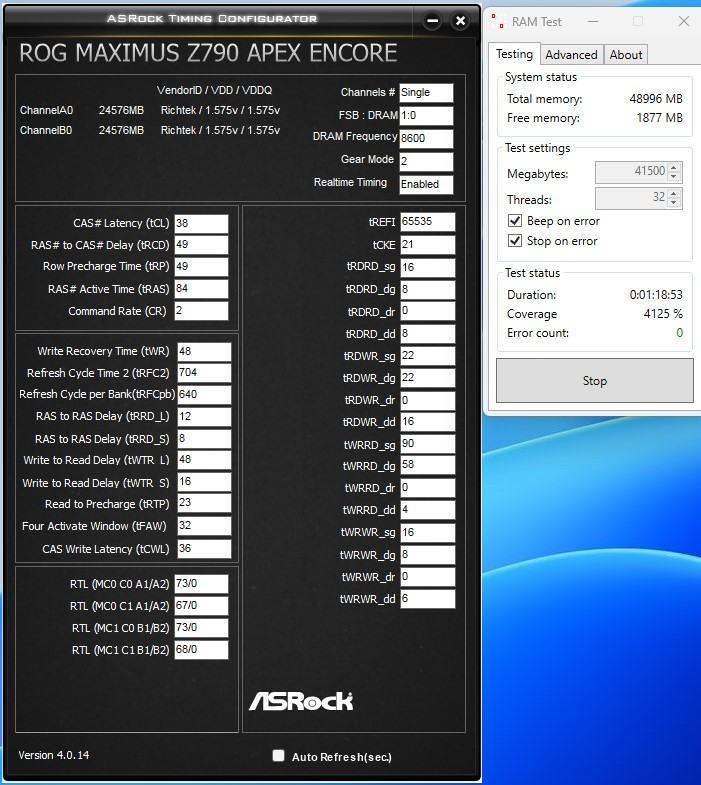Click the RTL MC0 C1 A1/A2 field
This screenshot has height=785, width=701.
pyautogui.click(x=201, y=606)
